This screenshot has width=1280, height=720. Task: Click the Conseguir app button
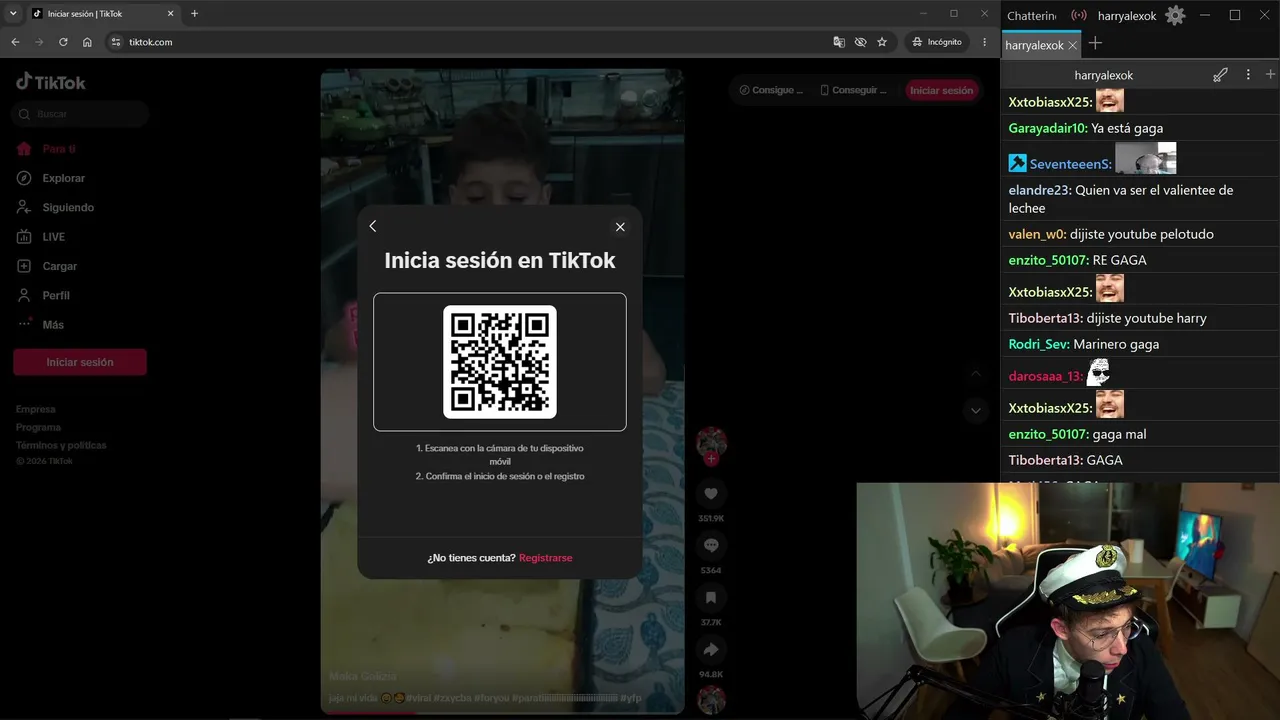[x=853, y=90]
